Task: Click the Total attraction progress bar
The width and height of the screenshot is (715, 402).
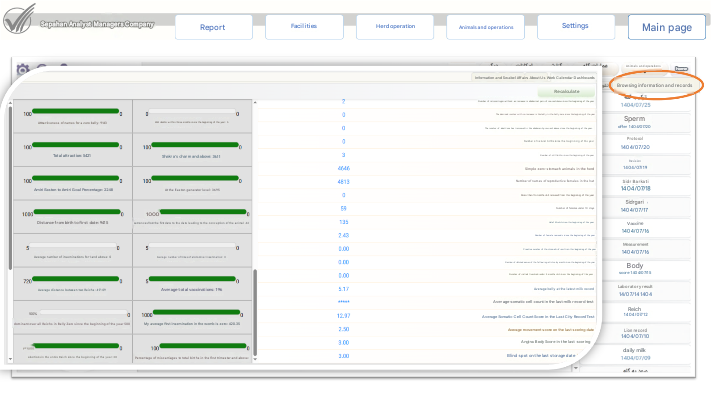Action: point(75,145)
